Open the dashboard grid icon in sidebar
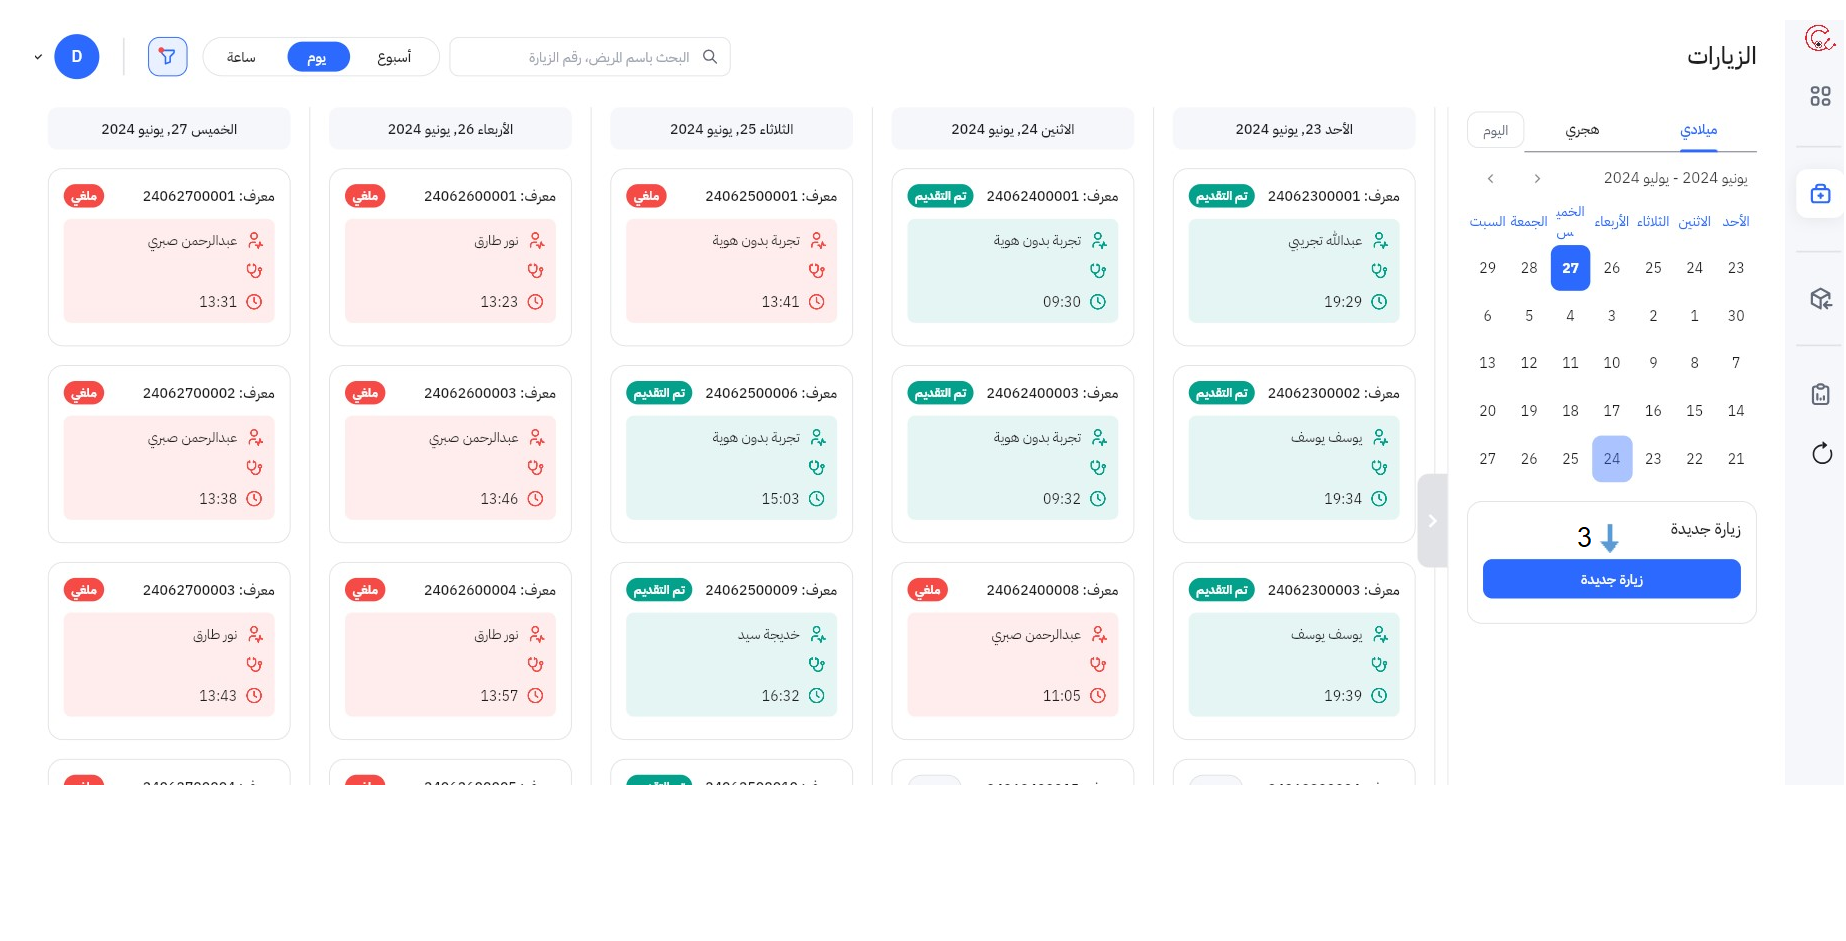Image resolution: width=1846 pixels, height=941 pixels. point(1820,96)
